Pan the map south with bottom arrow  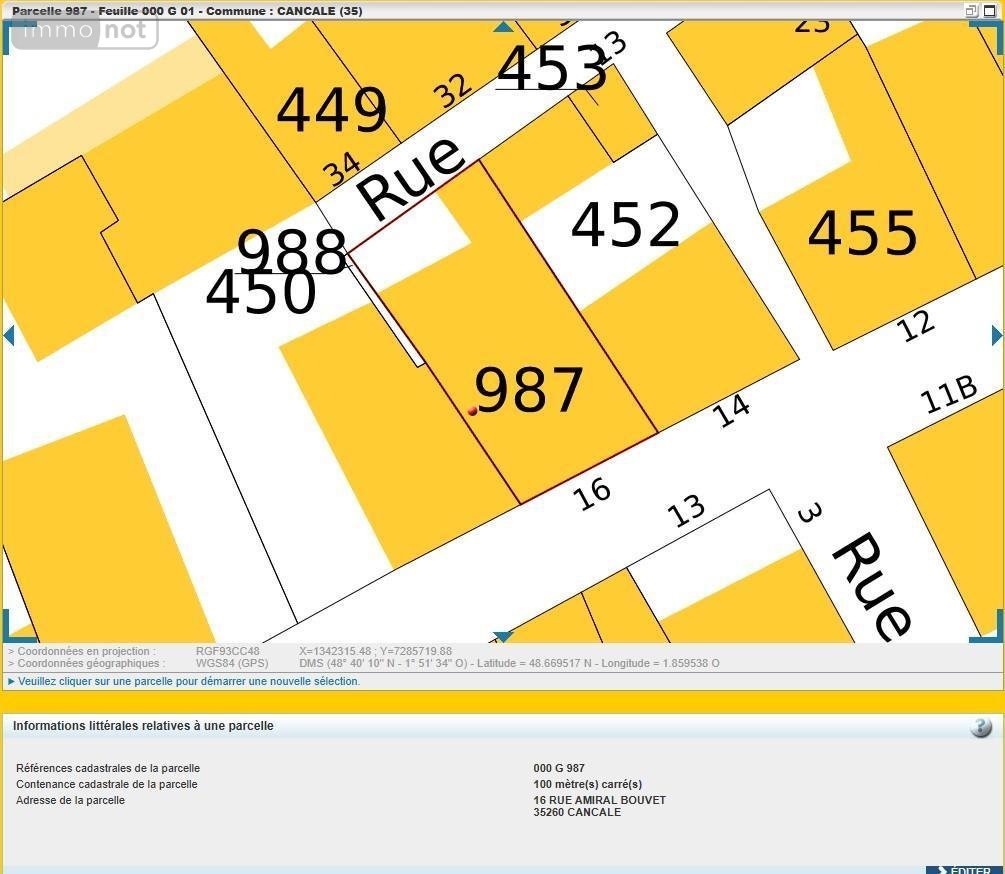[x=503, y=636]
